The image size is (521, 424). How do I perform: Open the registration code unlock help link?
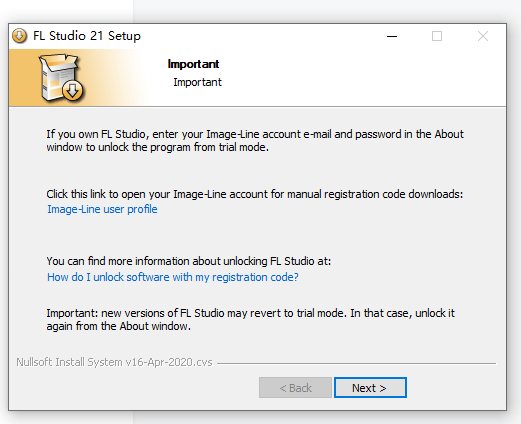click(173, 277)
